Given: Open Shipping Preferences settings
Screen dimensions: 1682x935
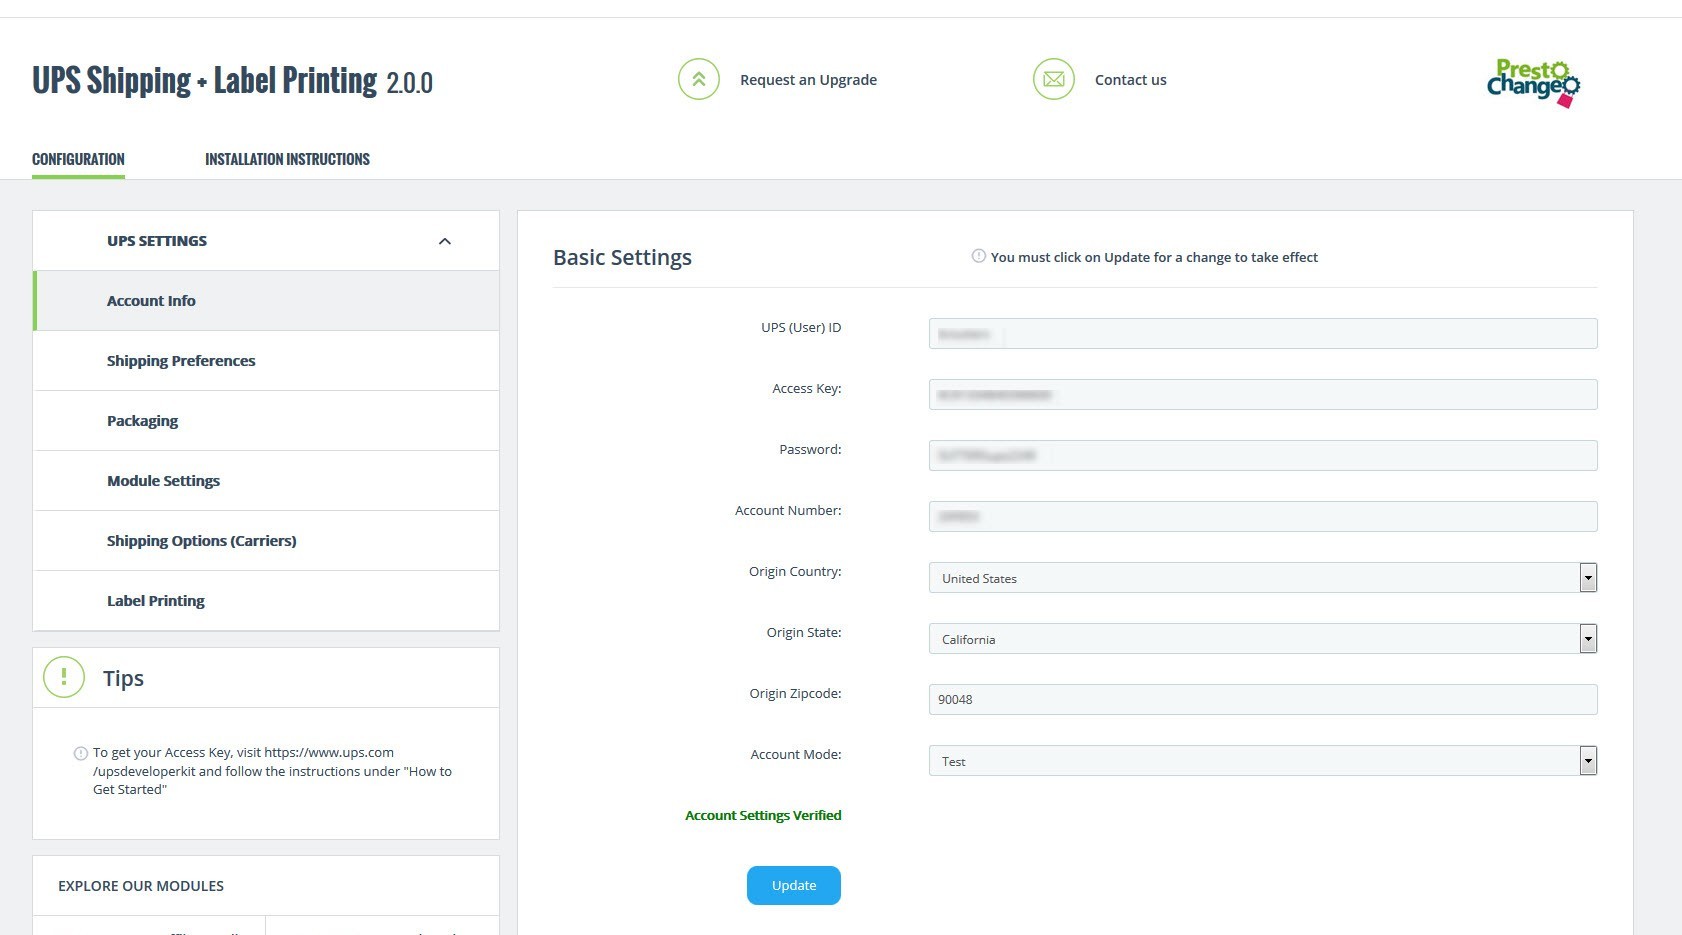Looking at the screenshot, I should (x=266, y=361).
